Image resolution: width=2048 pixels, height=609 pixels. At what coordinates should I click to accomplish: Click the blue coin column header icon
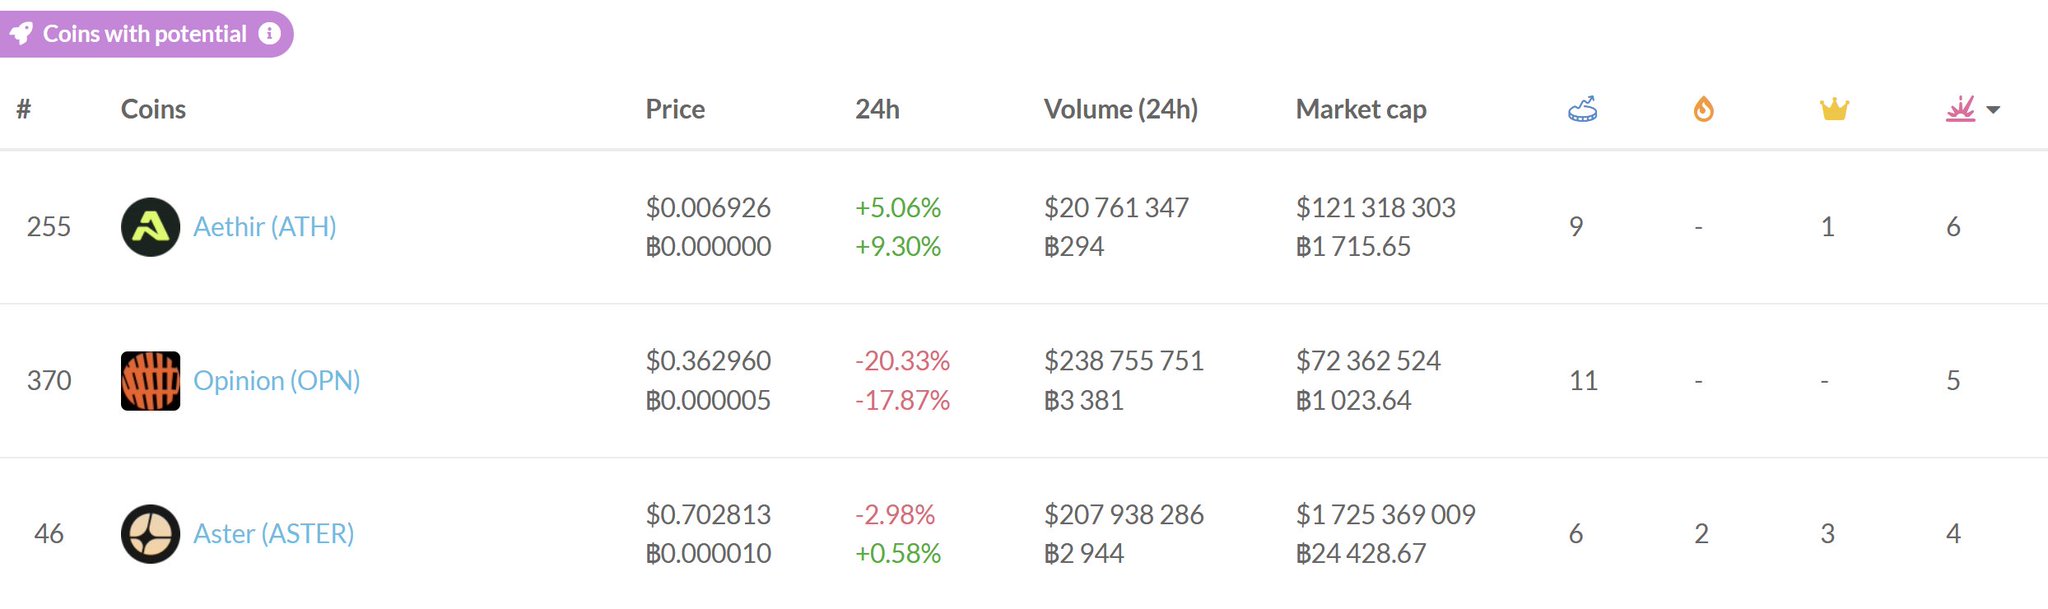1582,109
